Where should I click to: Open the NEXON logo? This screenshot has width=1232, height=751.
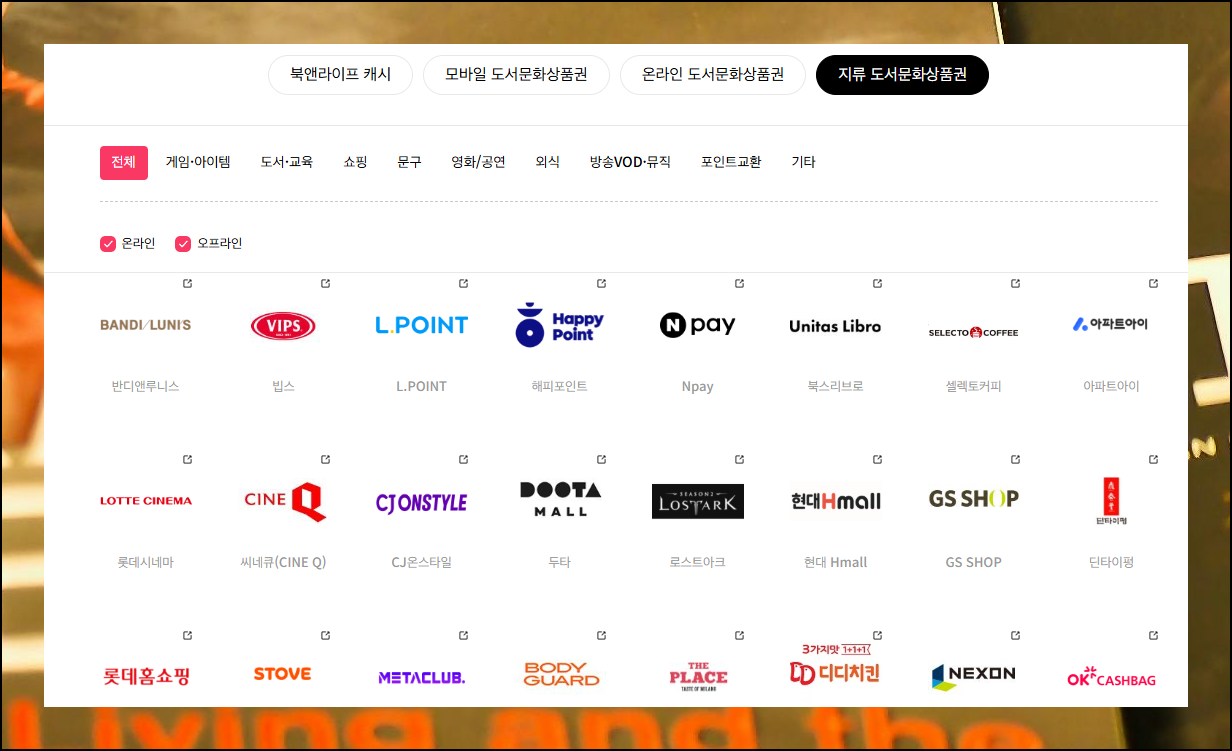973,677
